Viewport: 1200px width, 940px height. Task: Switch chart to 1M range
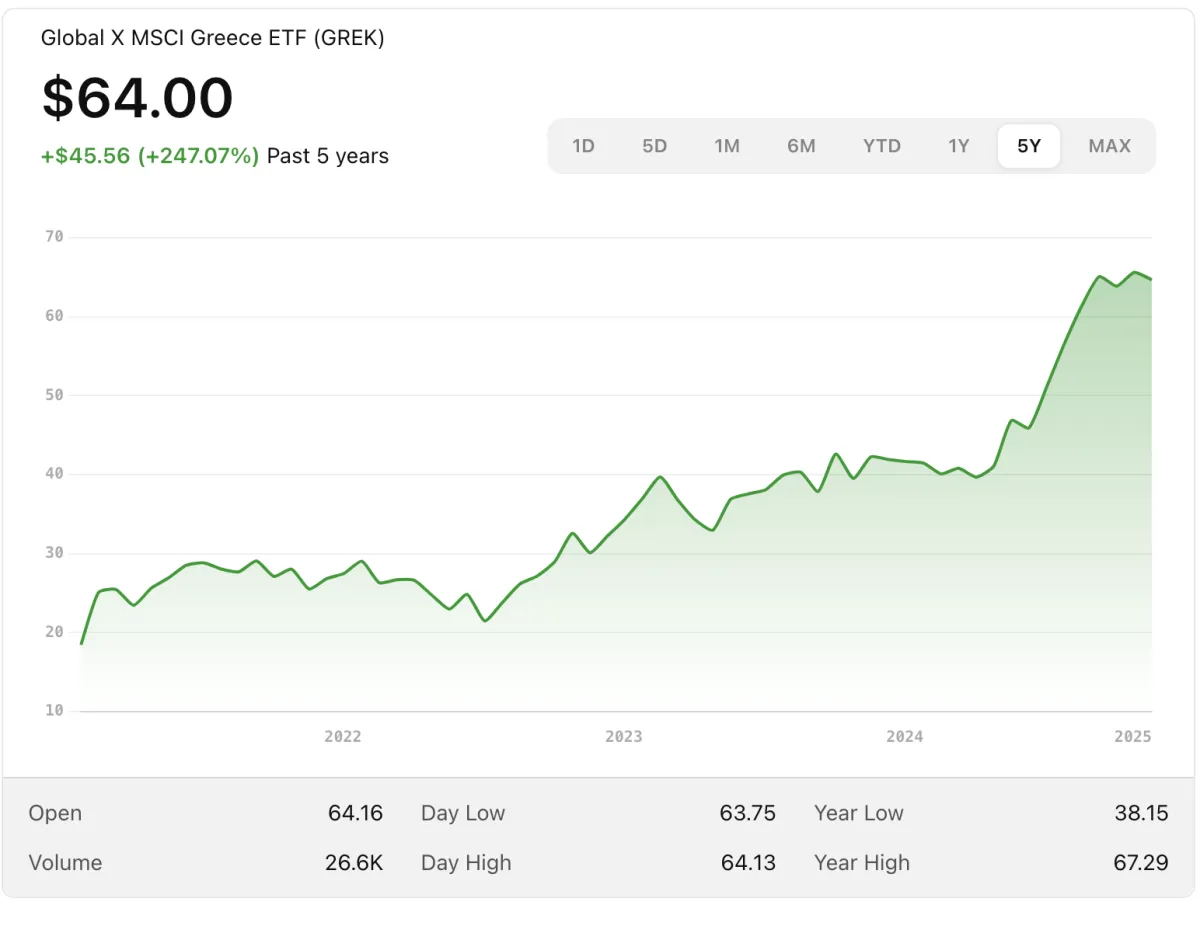[727, 146]
